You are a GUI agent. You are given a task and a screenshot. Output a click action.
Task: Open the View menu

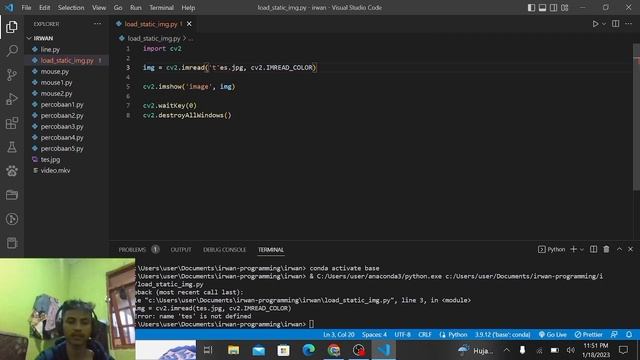tap(99, 7)
